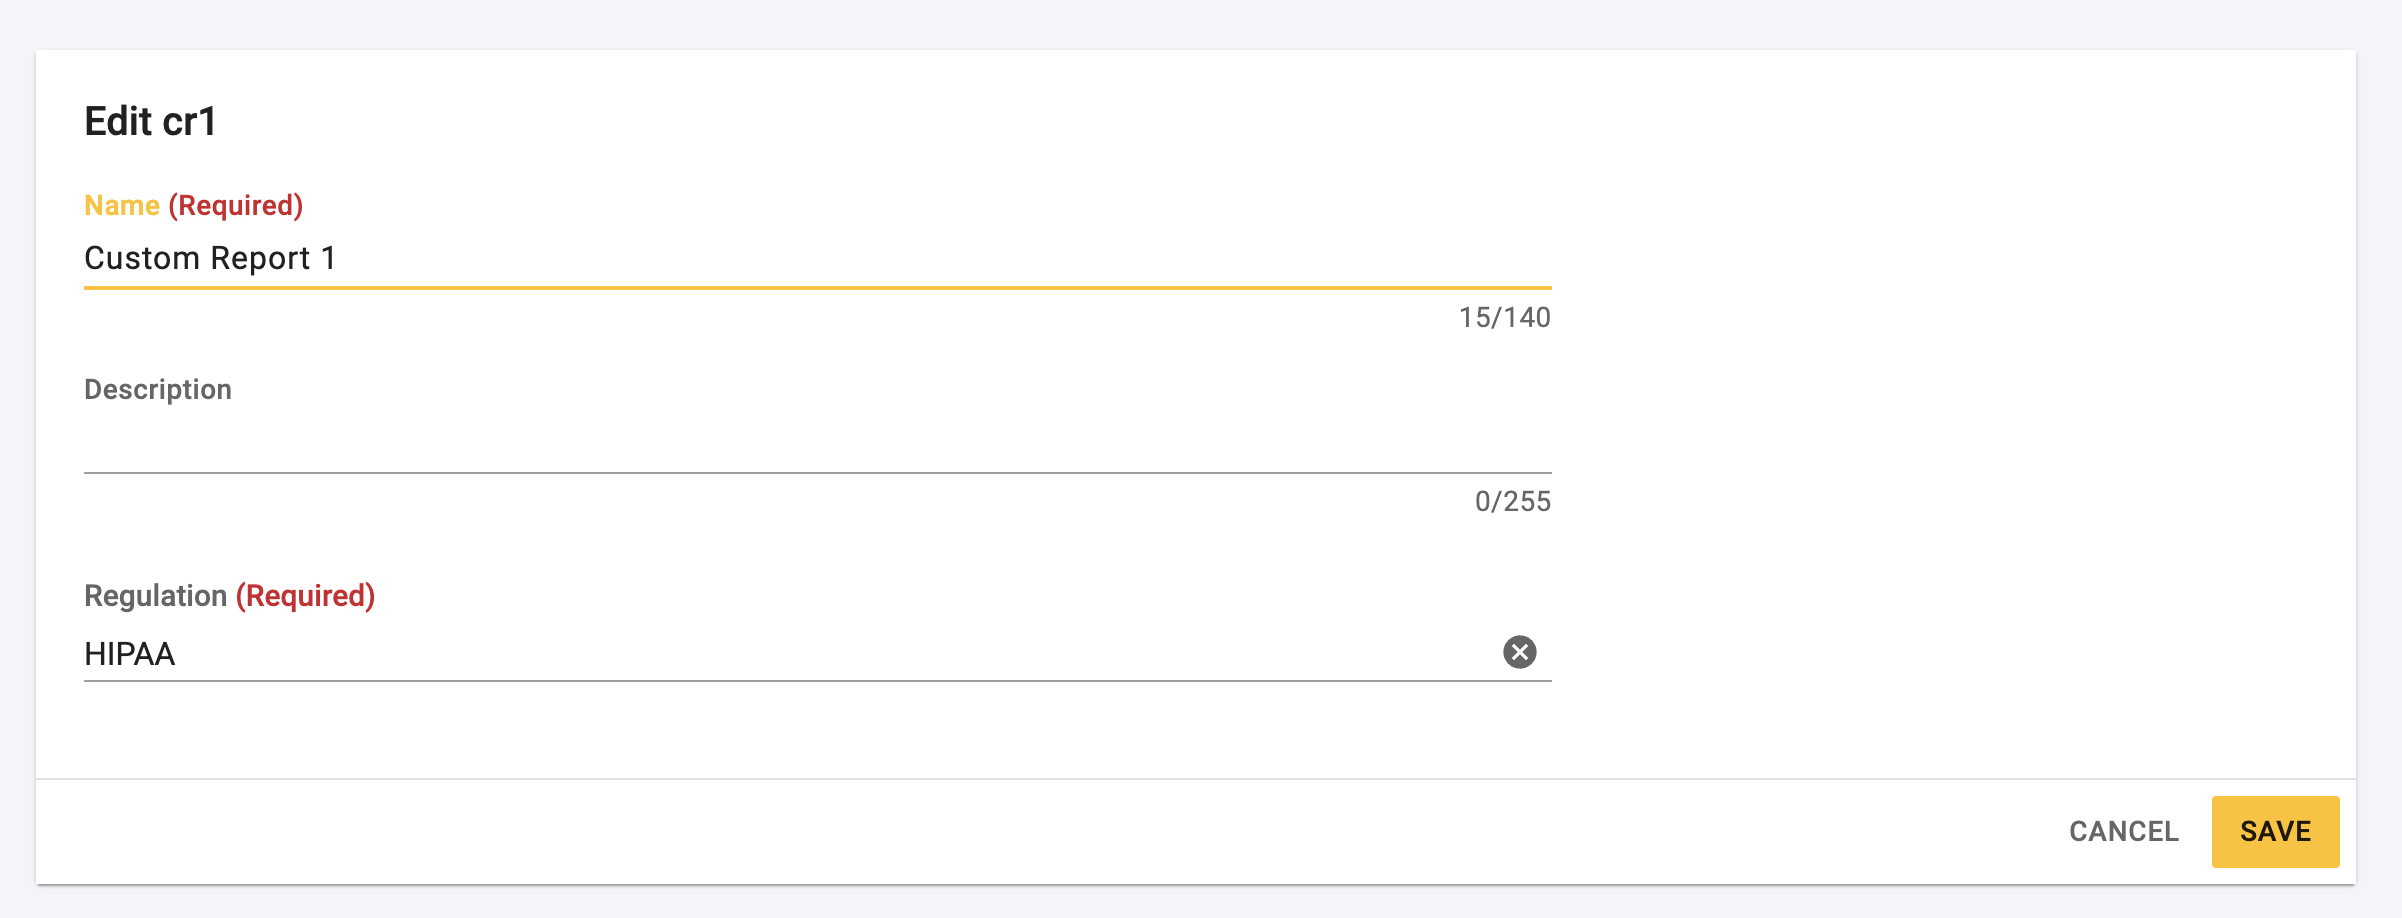Click the gray 'Regulation' field label
2402x918 pixels.
point(155,595)
